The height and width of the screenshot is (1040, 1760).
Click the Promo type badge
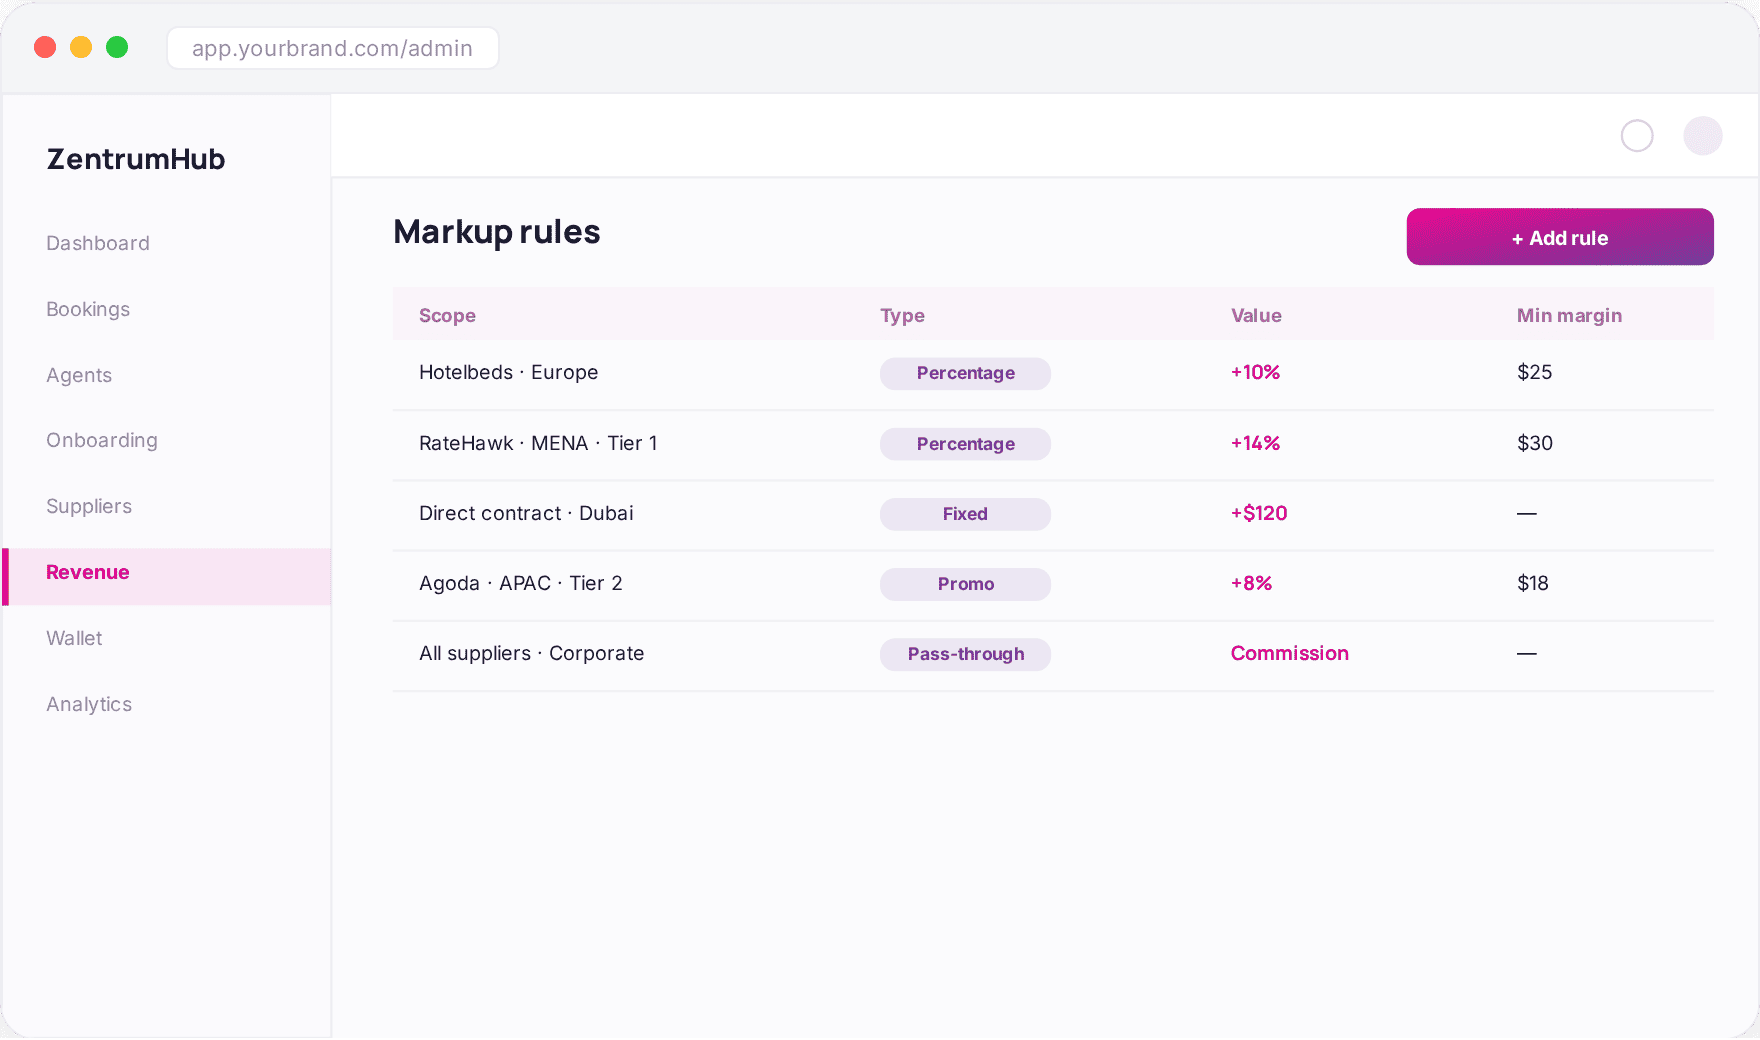[x=965, y=584]
